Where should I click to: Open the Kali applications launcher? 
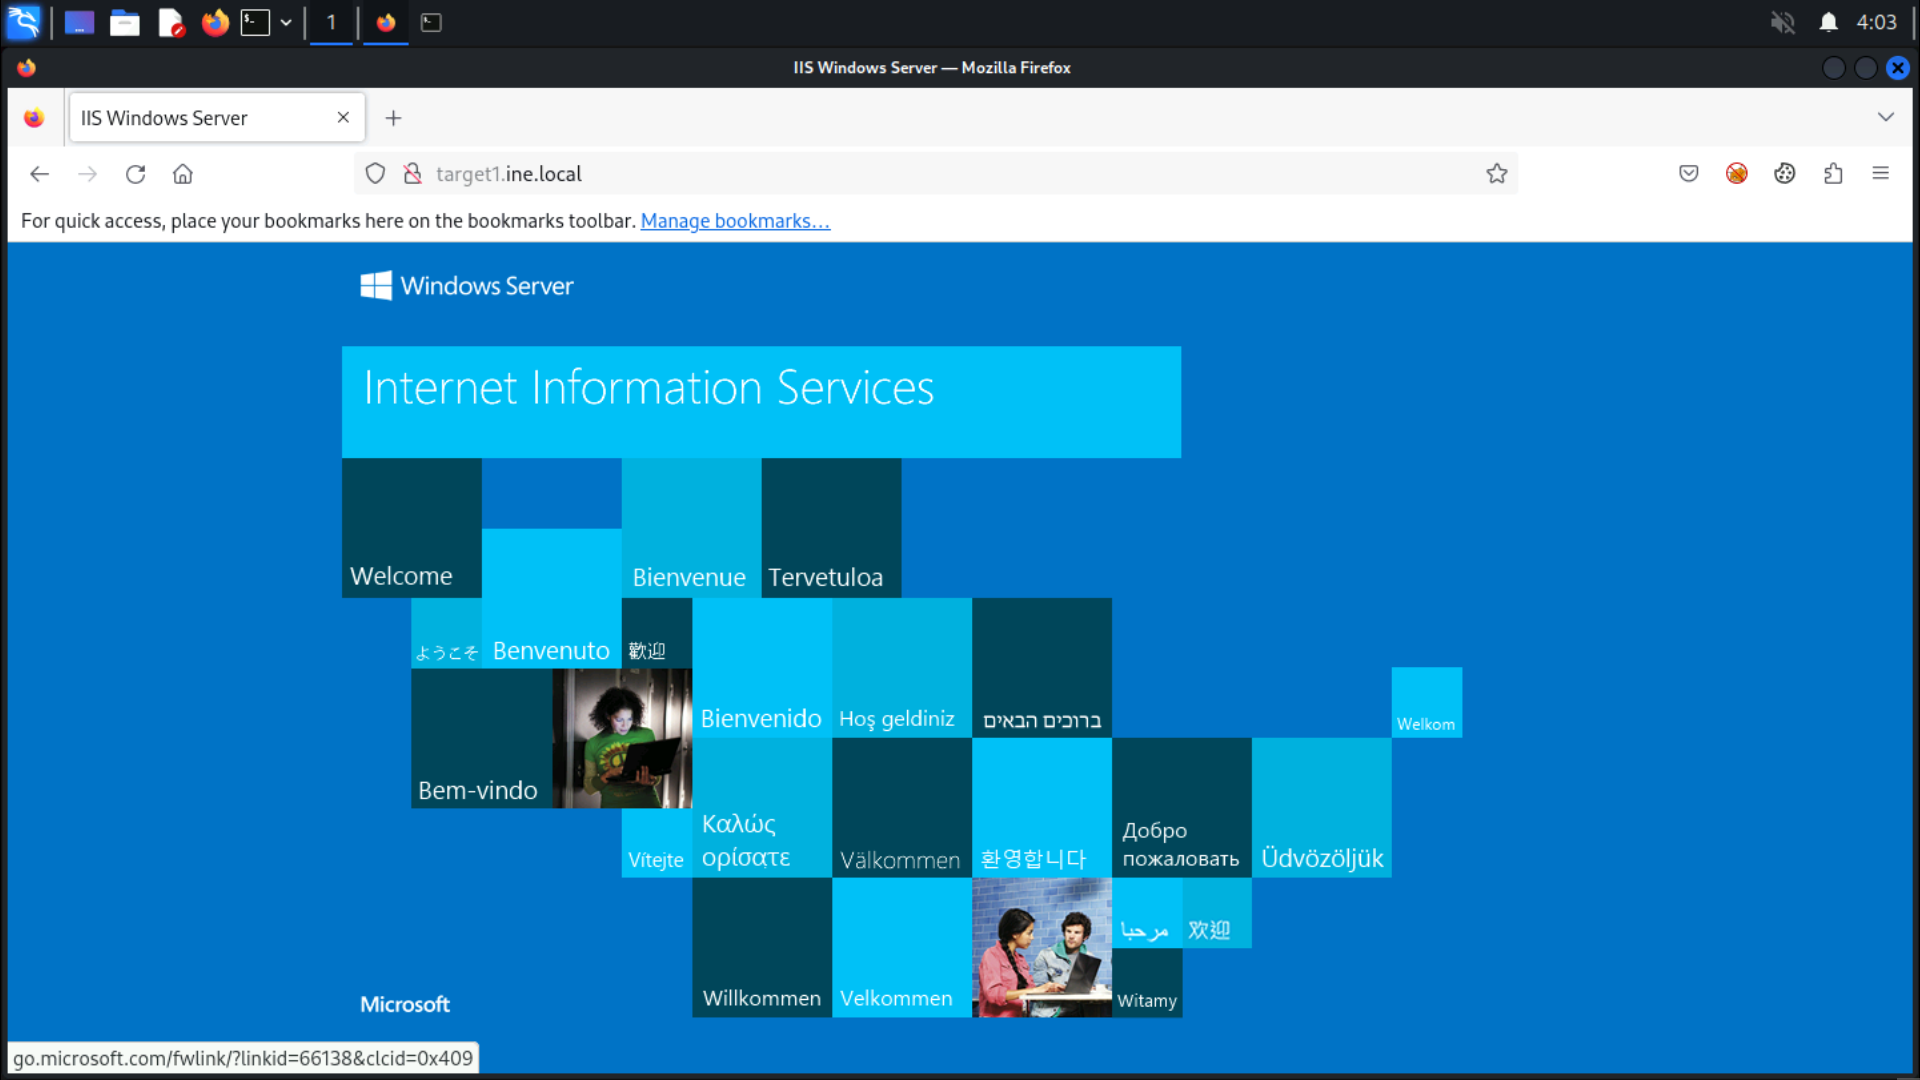pyautogui.click(x=22, y=22)
